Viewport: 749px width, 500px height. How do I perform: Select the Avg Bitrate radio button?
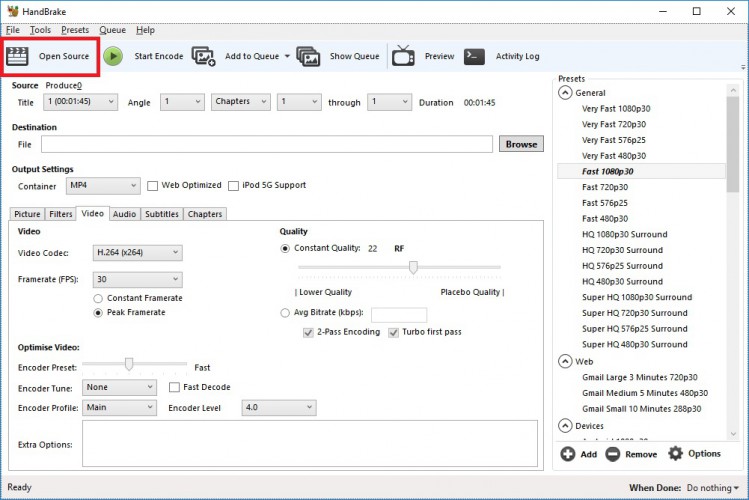pyautogui.click(x=286, y=313)
